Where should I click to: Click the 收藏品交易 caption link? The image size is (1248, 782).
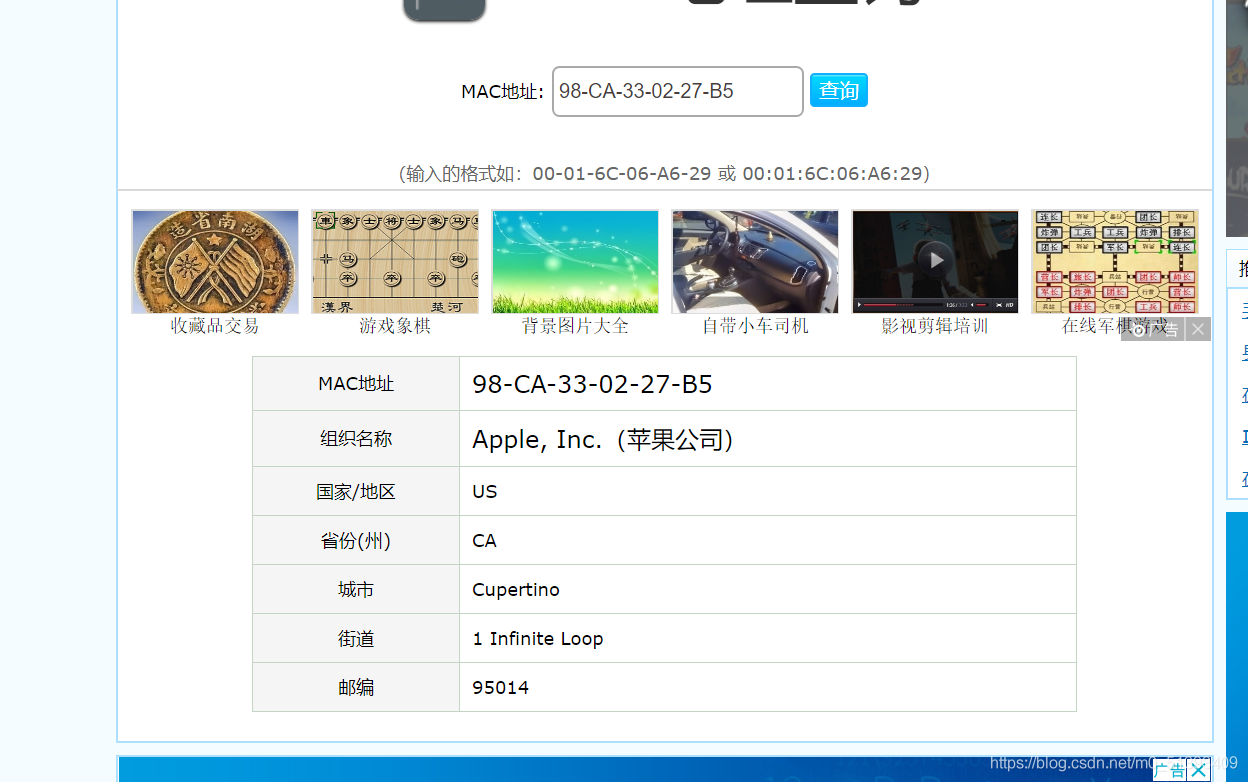coord(215,326)
